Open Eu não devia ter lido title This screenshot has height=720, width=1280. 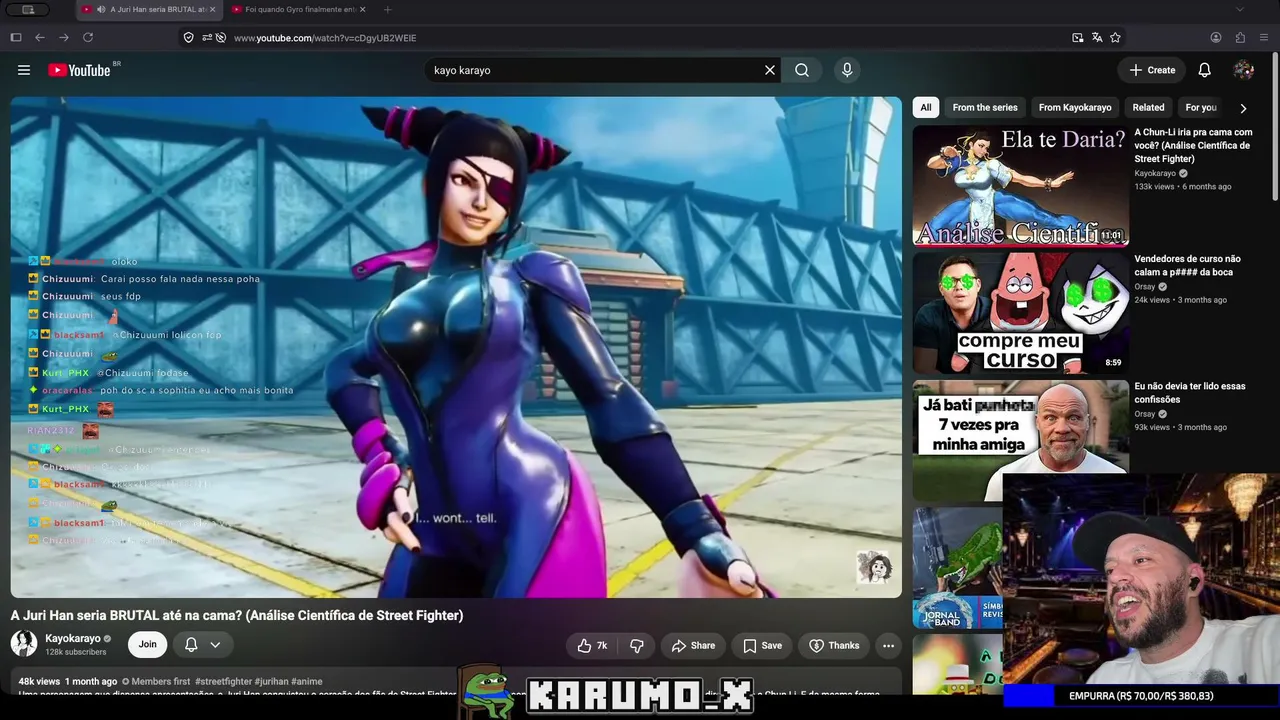(x=1190, y=392)
